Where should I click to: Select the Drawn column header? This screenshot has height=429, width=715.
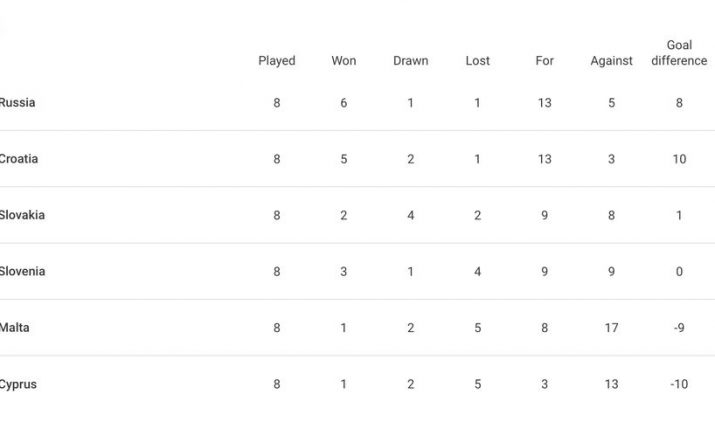[x=410, y=61]
